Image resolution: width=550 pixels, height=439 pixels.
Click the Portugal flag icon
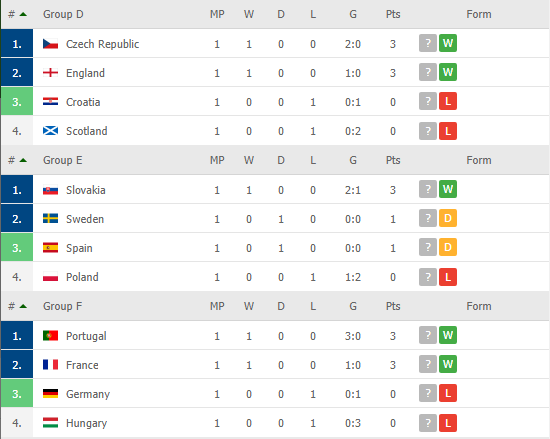coord(50,336)
